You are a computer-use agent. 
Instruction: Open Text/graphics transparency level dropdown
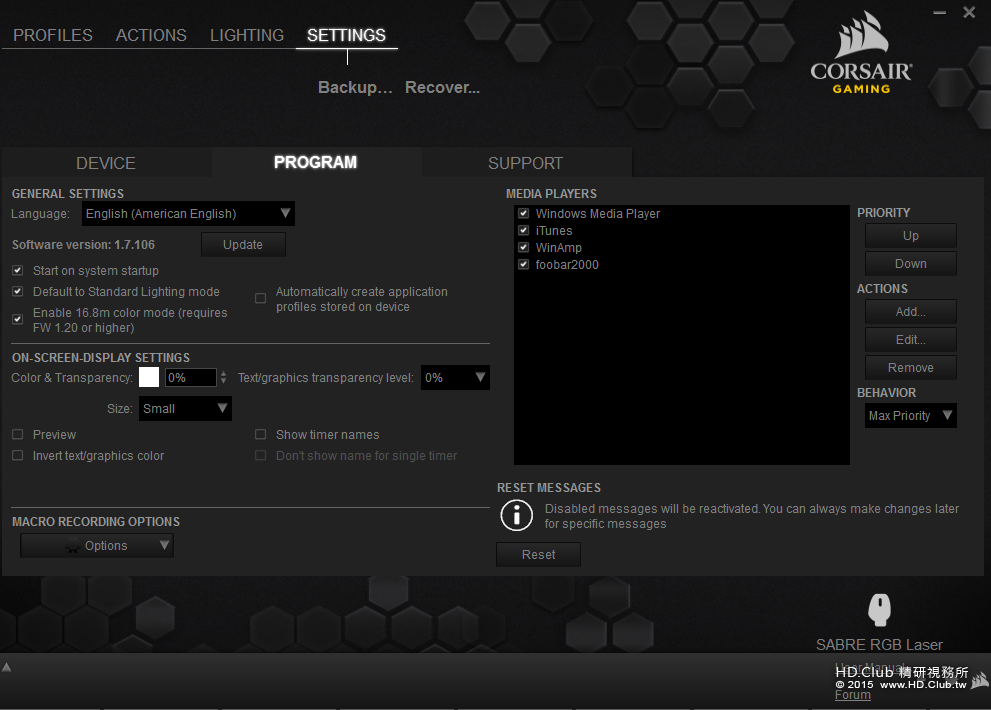pyautogui.click(x=455, y=377)
